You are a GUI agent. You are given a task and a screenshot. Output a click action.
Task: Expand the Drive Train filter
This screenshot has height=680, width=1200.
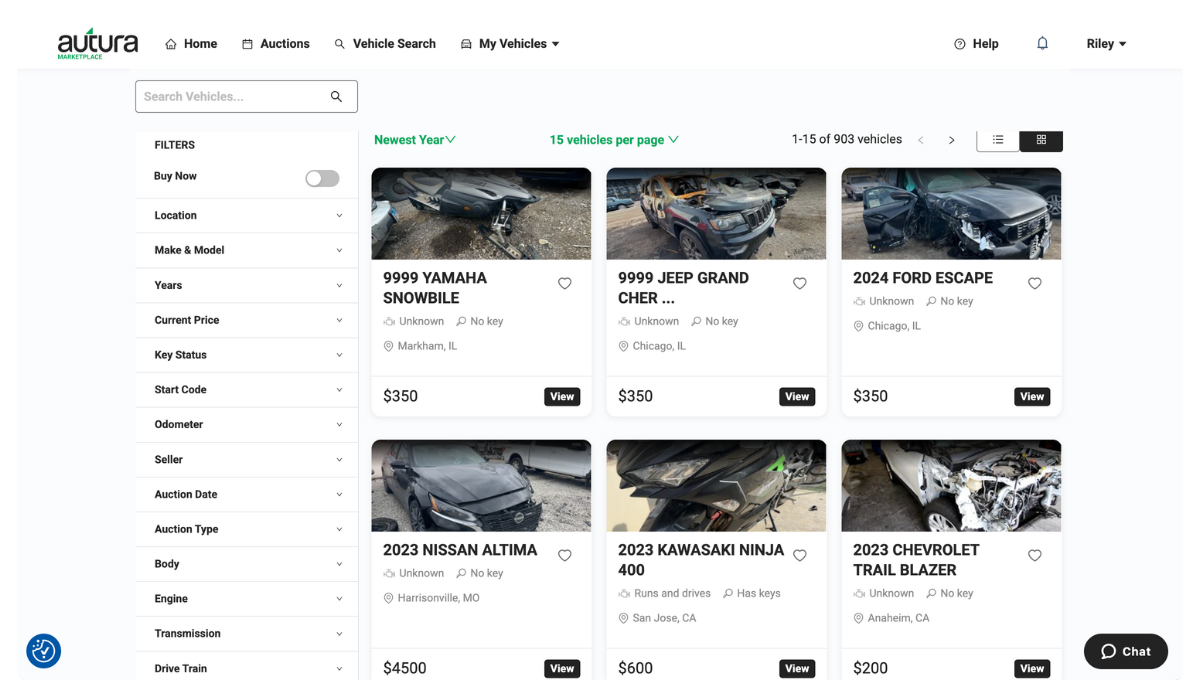(247, 667)
